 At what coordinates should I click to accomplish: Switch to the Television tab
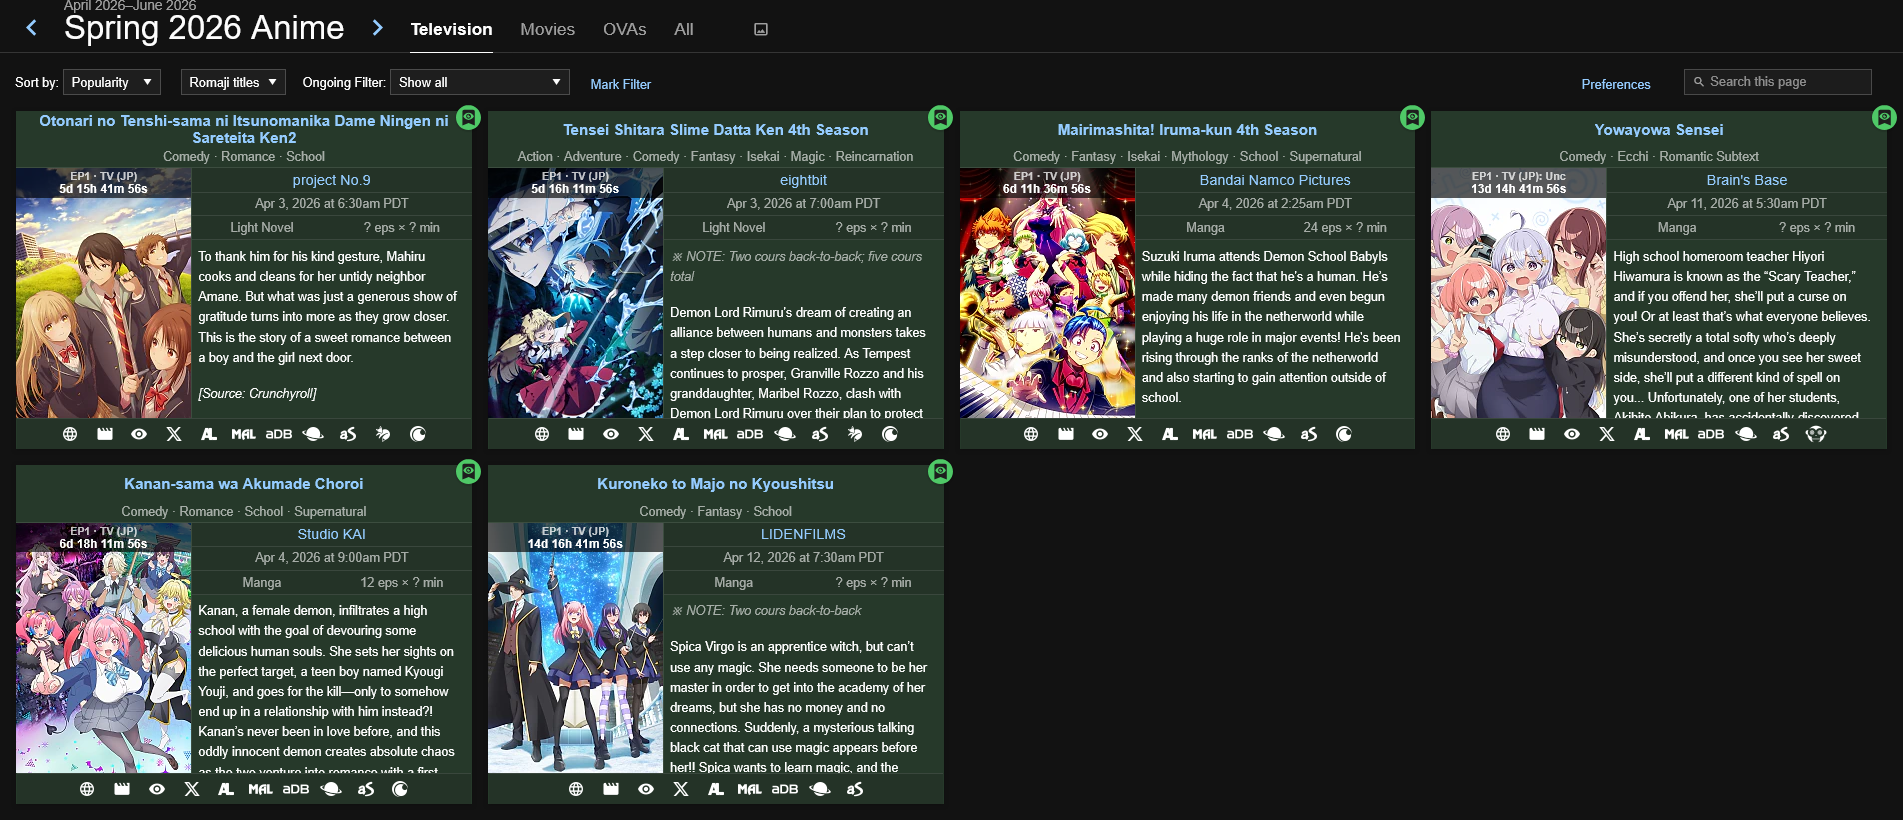point(451,29)
